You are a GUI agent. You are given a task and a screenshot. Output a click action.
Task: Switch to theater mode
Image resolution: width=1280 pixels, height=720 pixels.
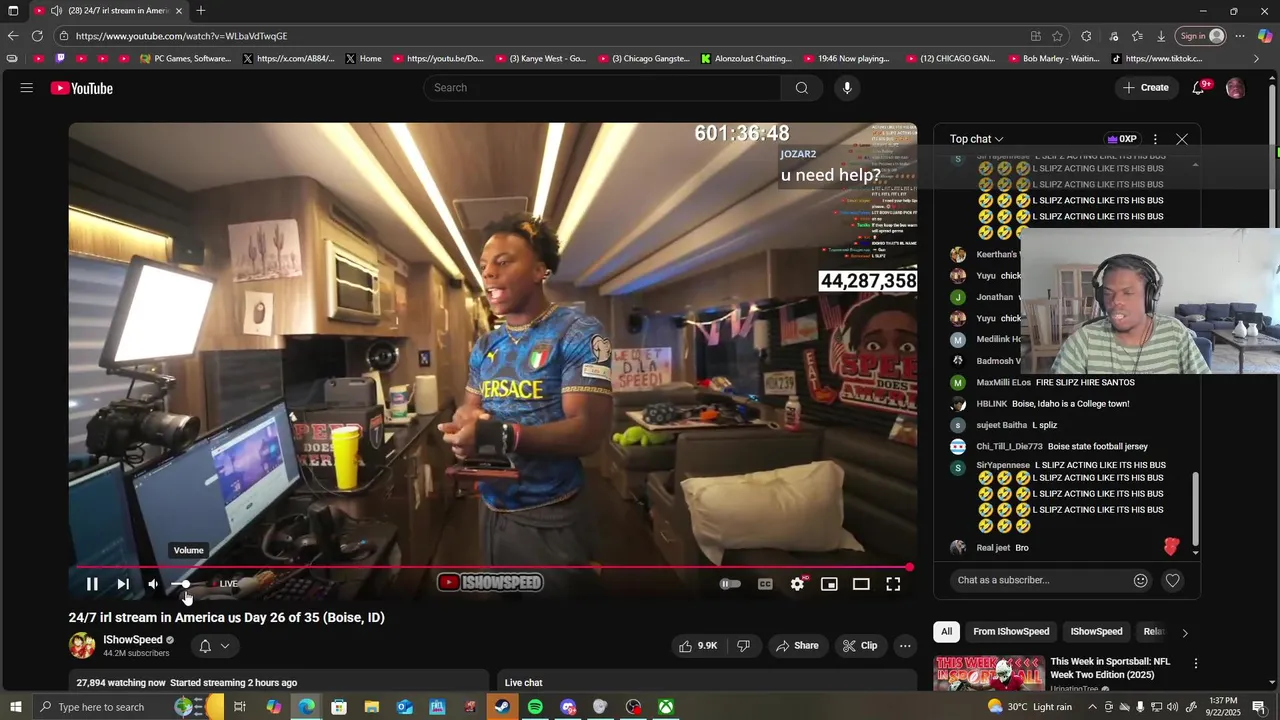tap(861, 584)
